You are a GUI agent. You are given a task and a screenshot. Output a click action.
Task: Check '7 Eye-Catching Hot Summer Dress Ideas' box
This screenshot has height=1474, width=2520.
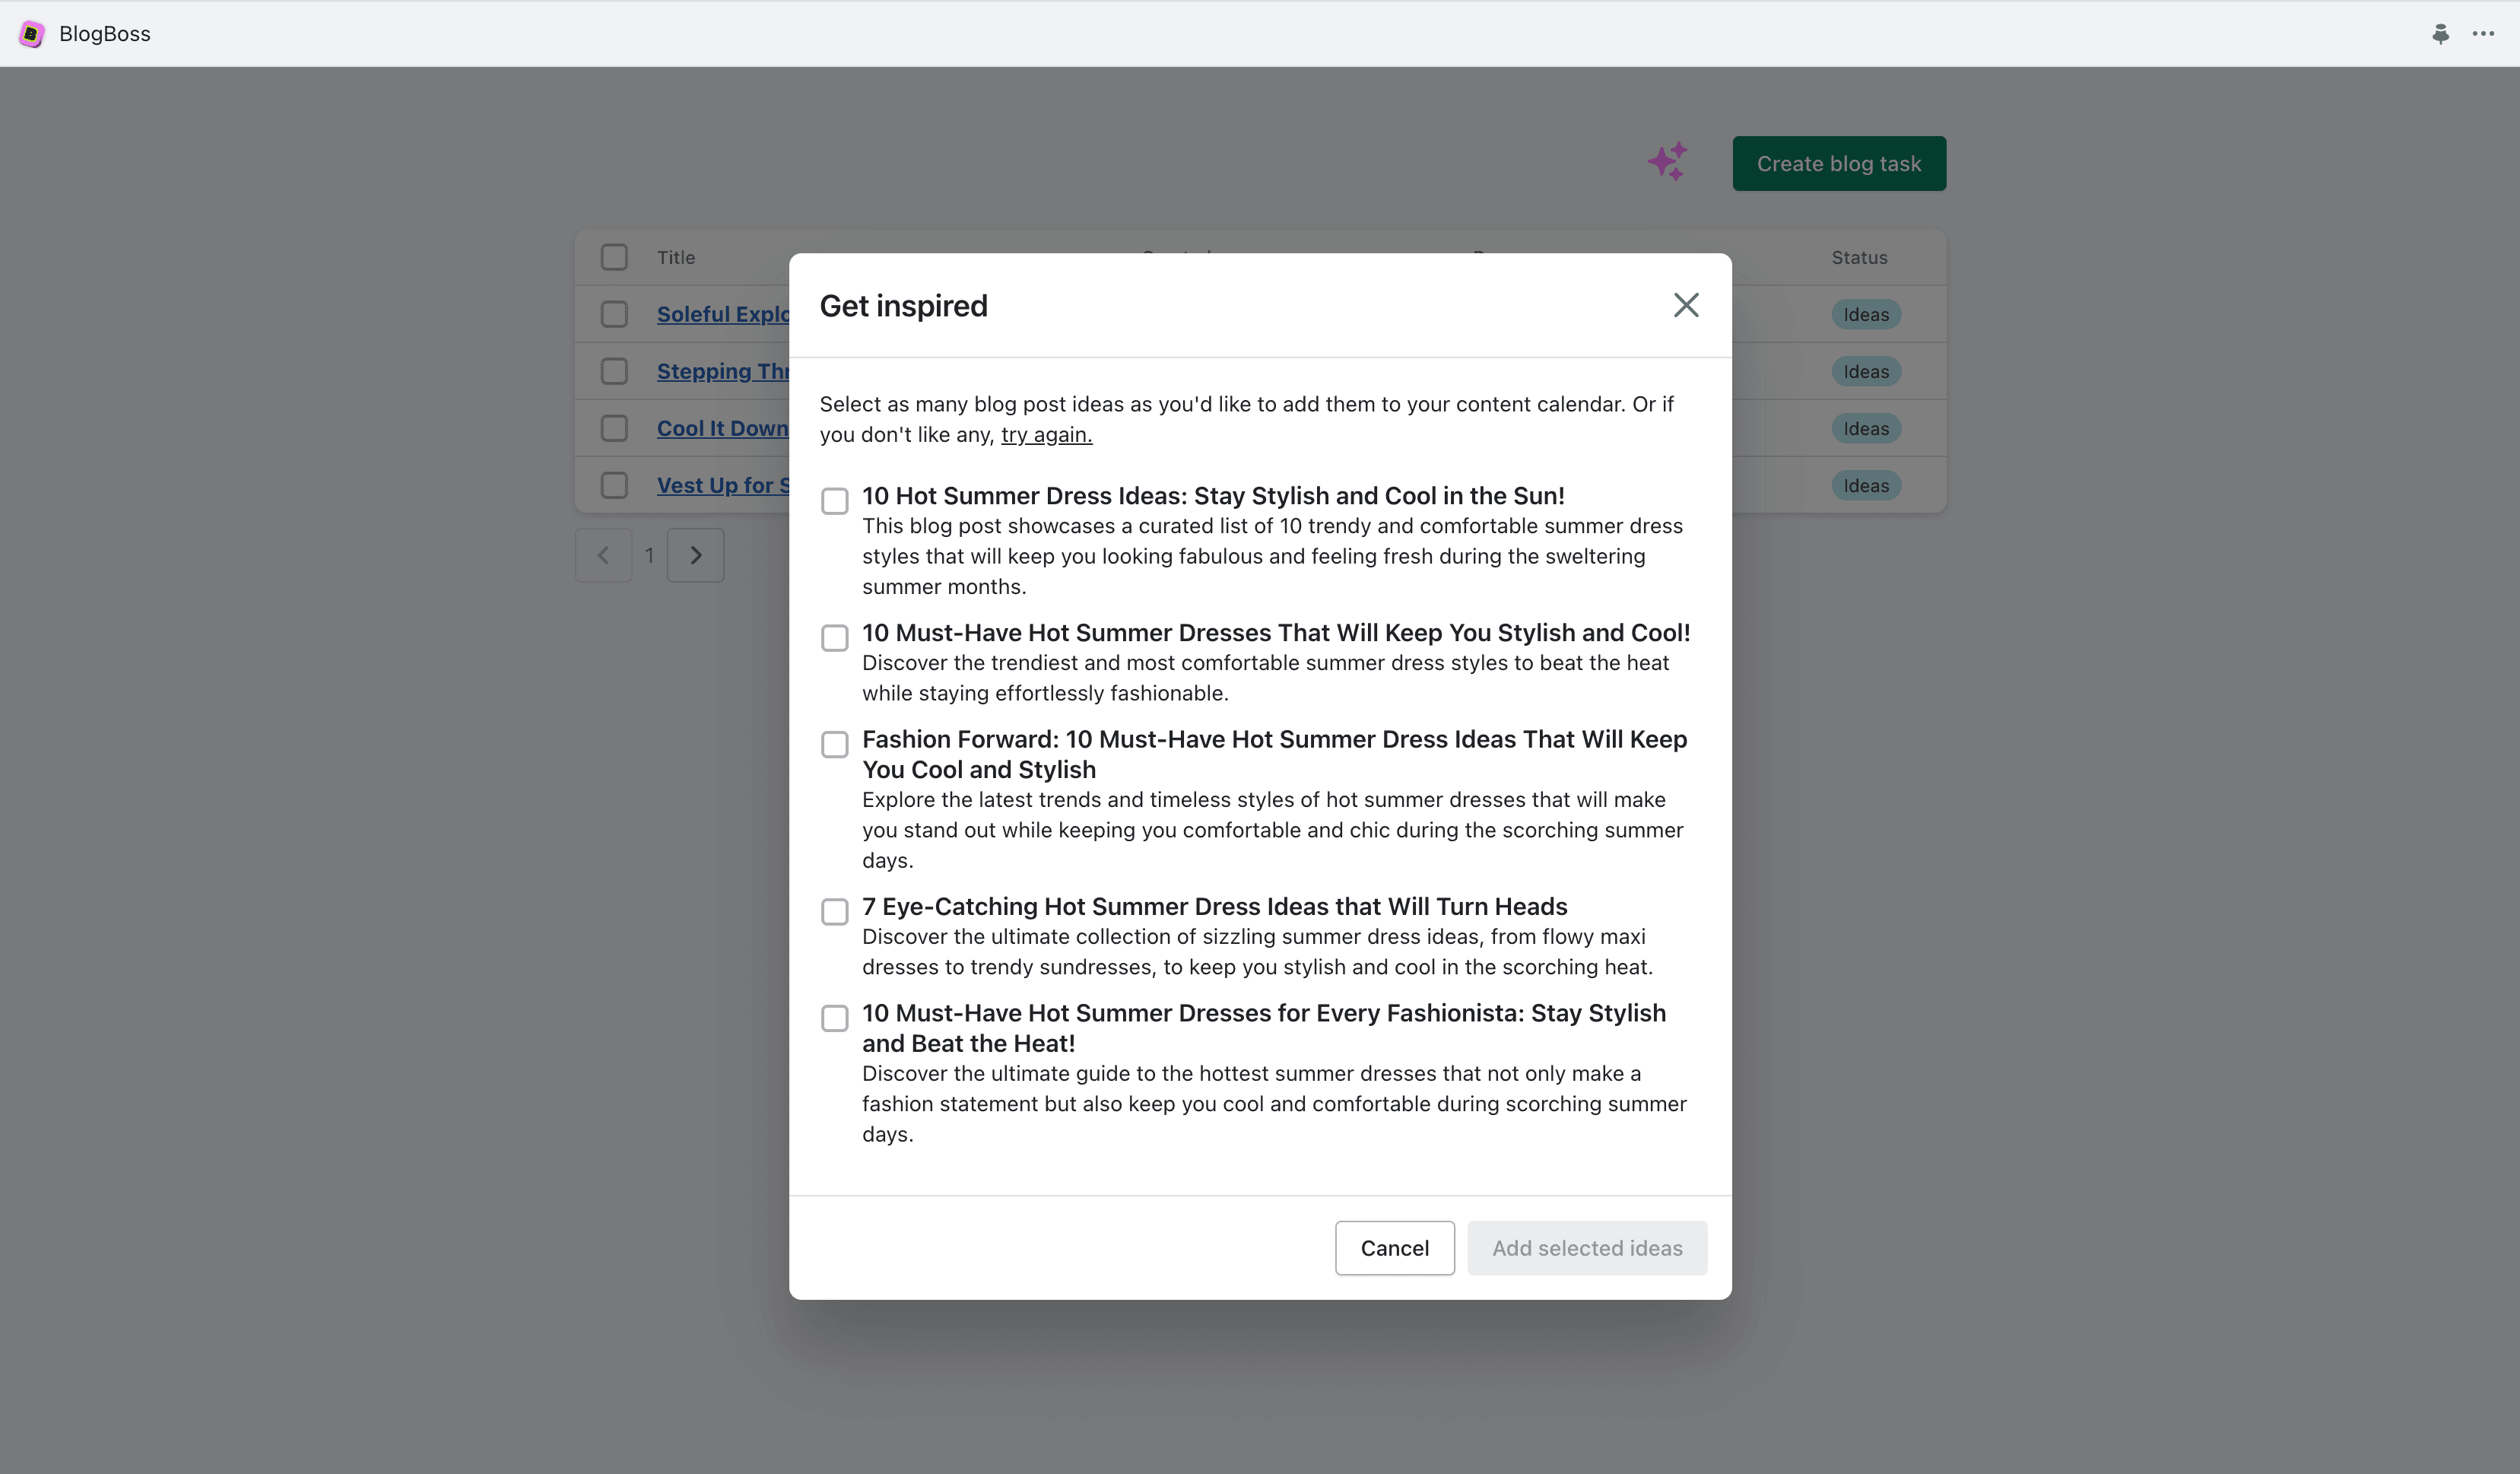pyautogui.click(x=834, y=911)
